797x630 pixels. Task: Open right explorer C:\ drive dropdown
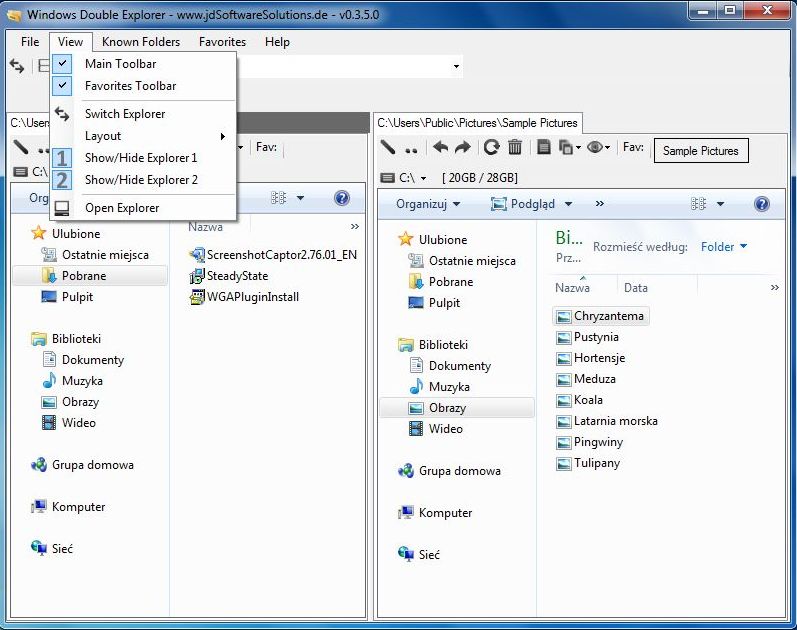pos(423,178)
